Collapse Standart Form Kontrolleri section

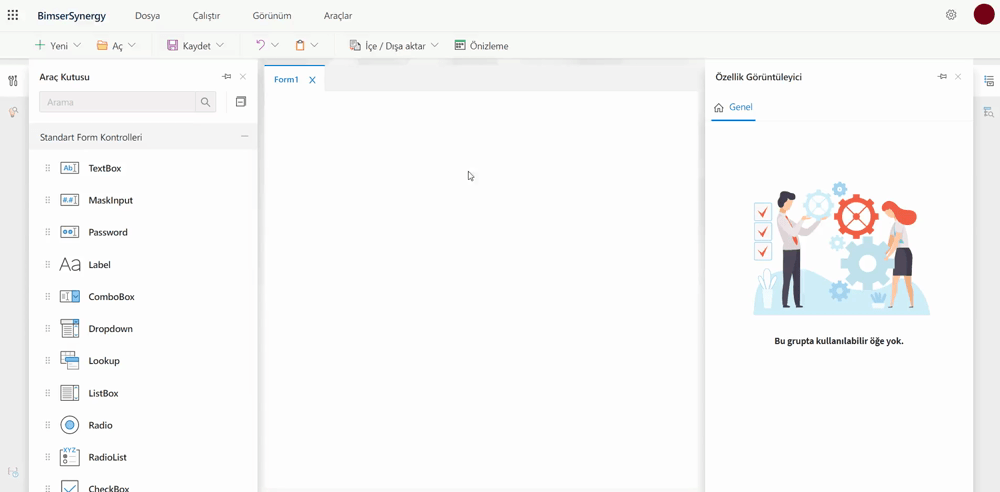click(x=244, y=137)
